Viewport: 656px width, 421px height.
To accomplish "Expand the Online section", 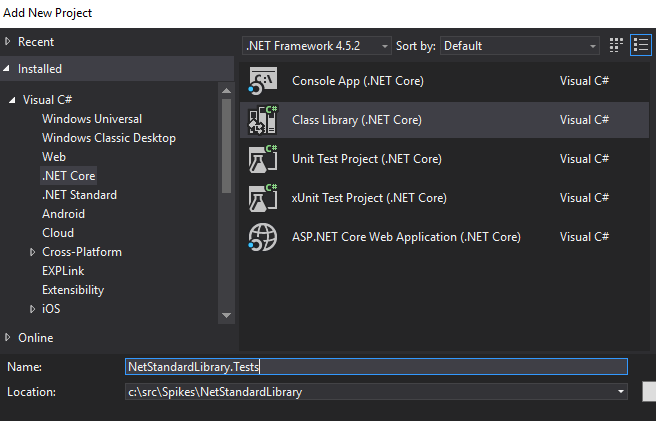I will click(x=8, y=337).
